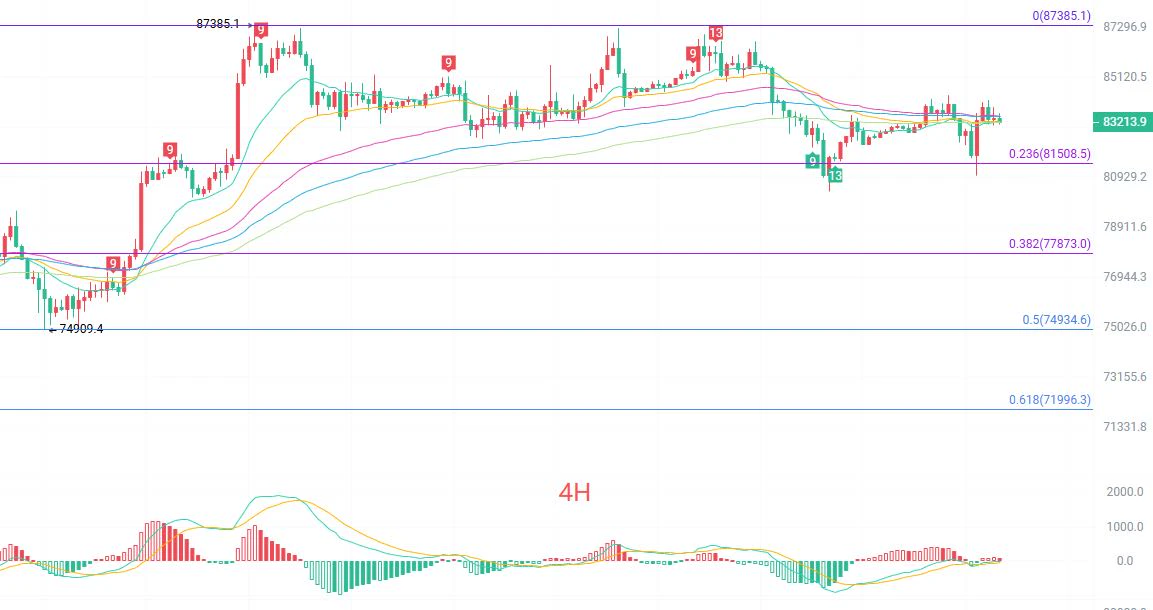This screenshot has height=610, width=1153.
Task: Click the 85120.5 price axis value
Action: click(1125, 76)
